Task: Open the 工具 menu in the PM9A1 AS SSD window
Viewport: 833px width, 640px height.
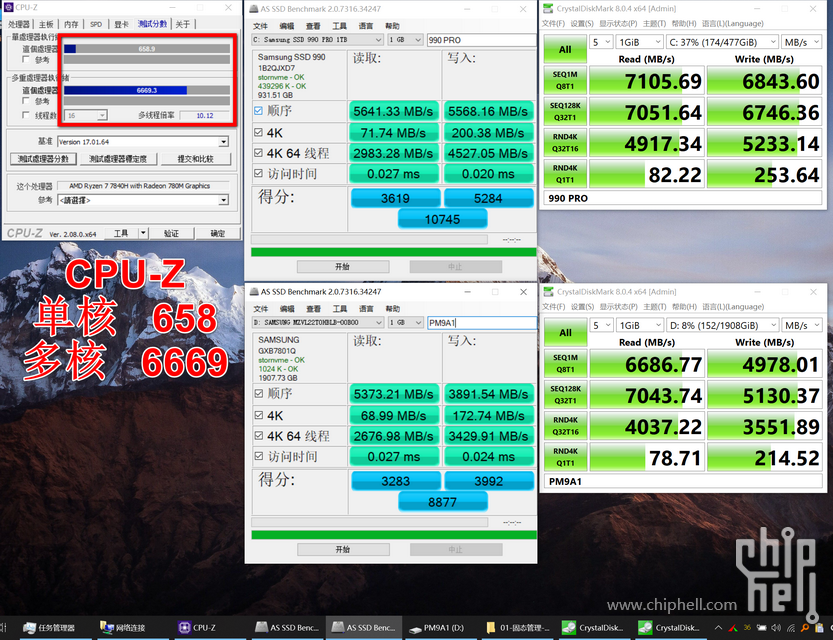Action: point(340,309)
